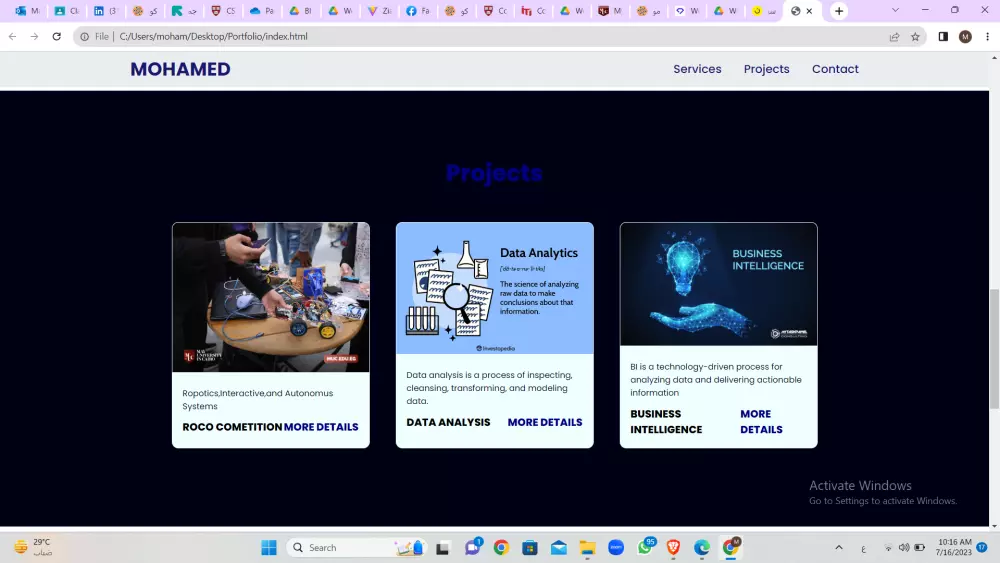Open the volume speaker tray icon
Image resolution: width=1000 pixels, height=563 pixels.
click(x=904, y=547)
